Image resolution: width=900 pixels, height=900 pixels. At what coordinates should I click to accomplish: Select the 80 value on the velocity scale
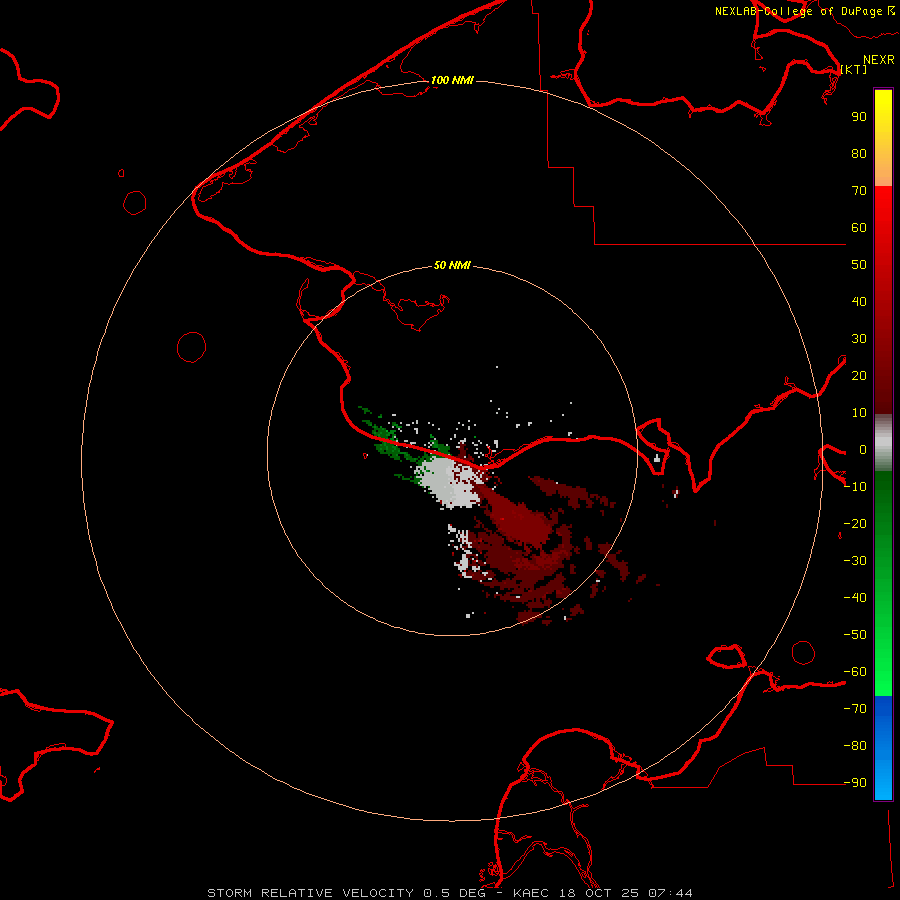click(859, 154)
